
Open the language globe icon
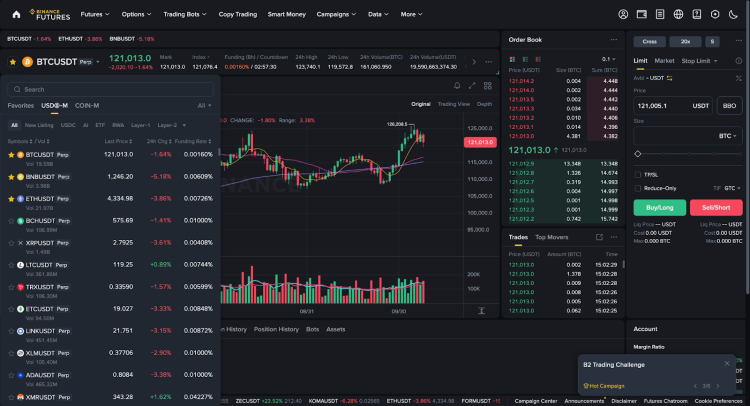[x=678, y=14]
